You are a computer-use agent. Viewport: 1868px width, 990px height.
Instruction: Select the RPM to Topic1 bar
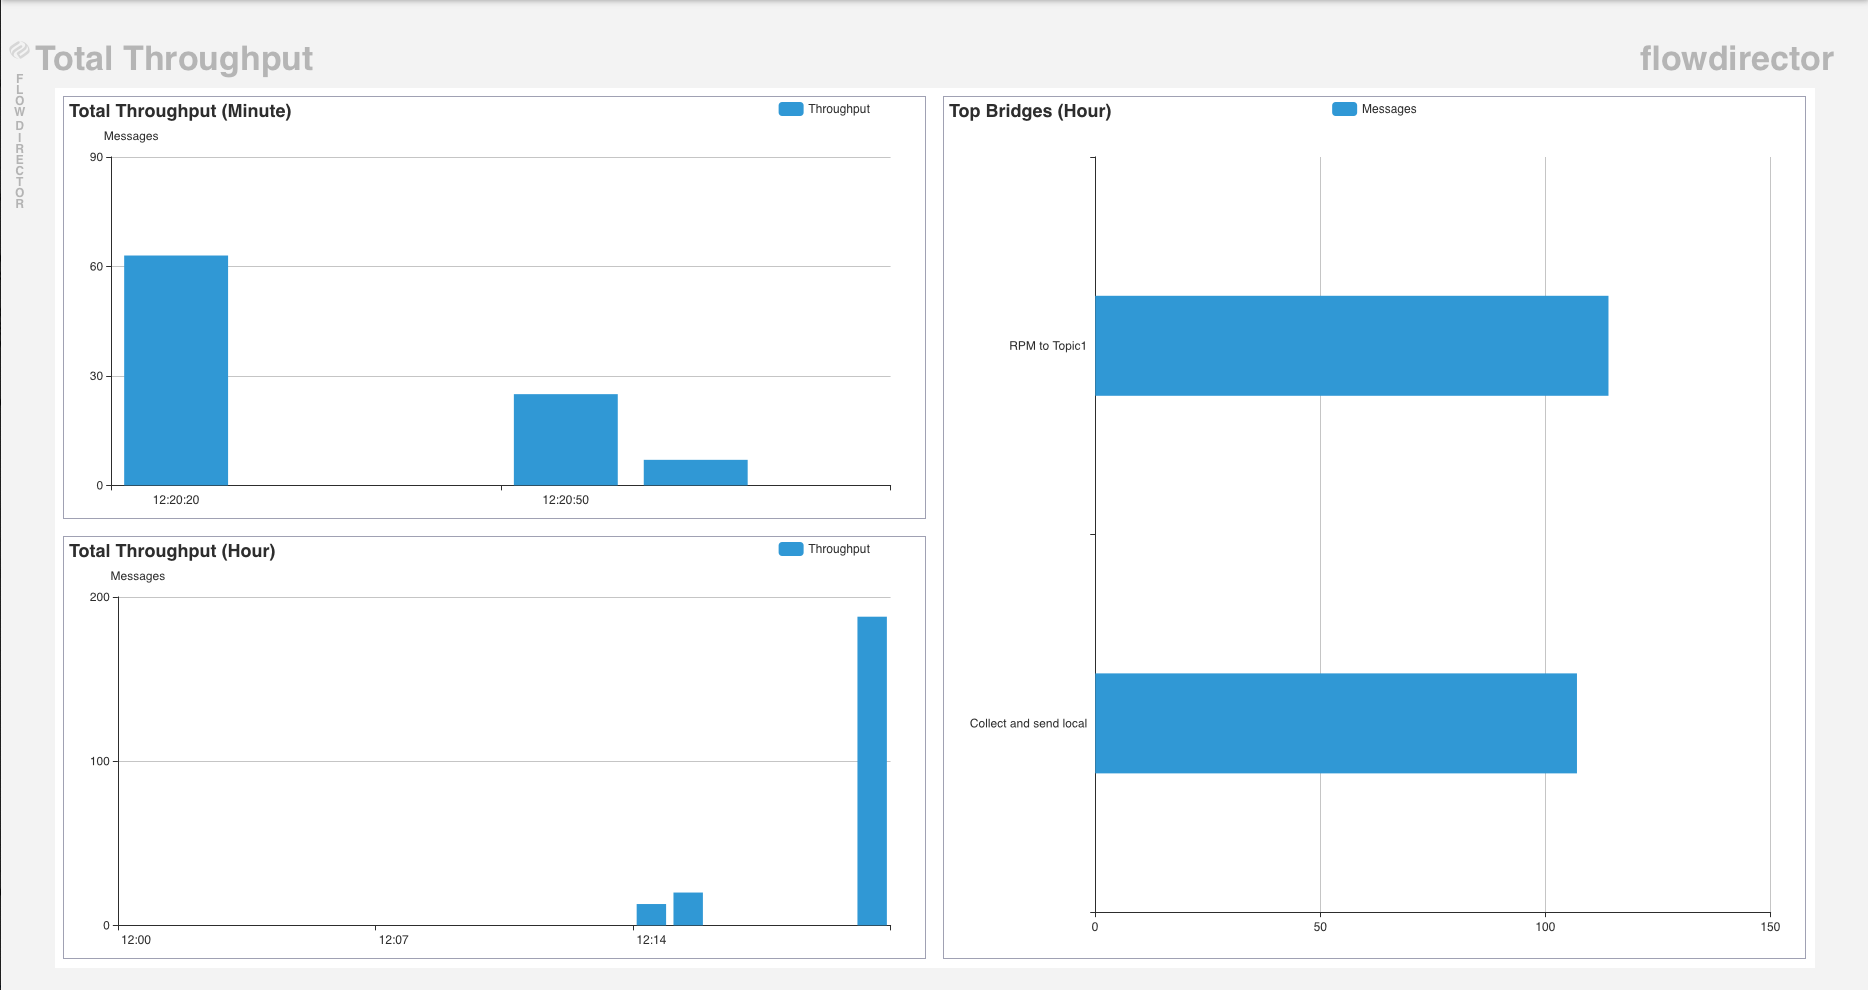pyautogui.click(x=1351, y=346)
